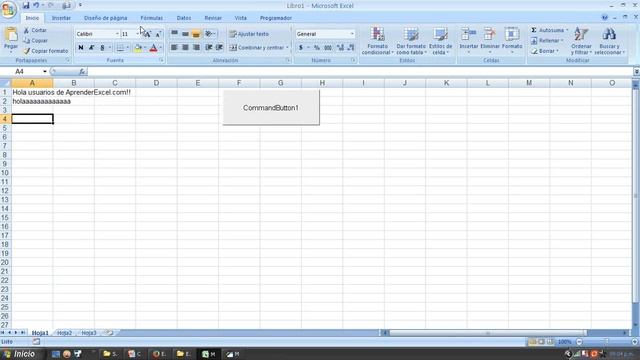Screen dimensions: 640x360
Task: Toggle italic (K) formatting
Action: coord(91,48)
